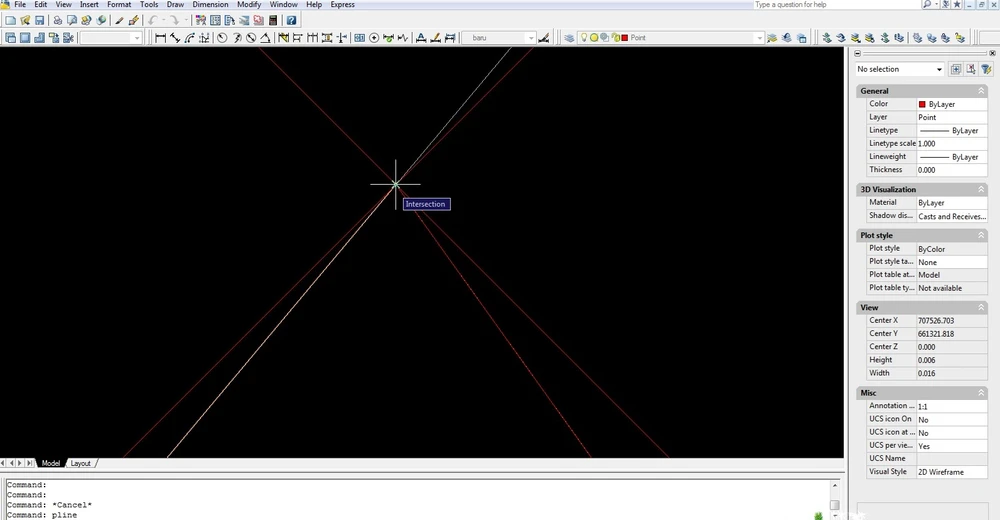Select the Angular dimension tool

pos(265,38)
